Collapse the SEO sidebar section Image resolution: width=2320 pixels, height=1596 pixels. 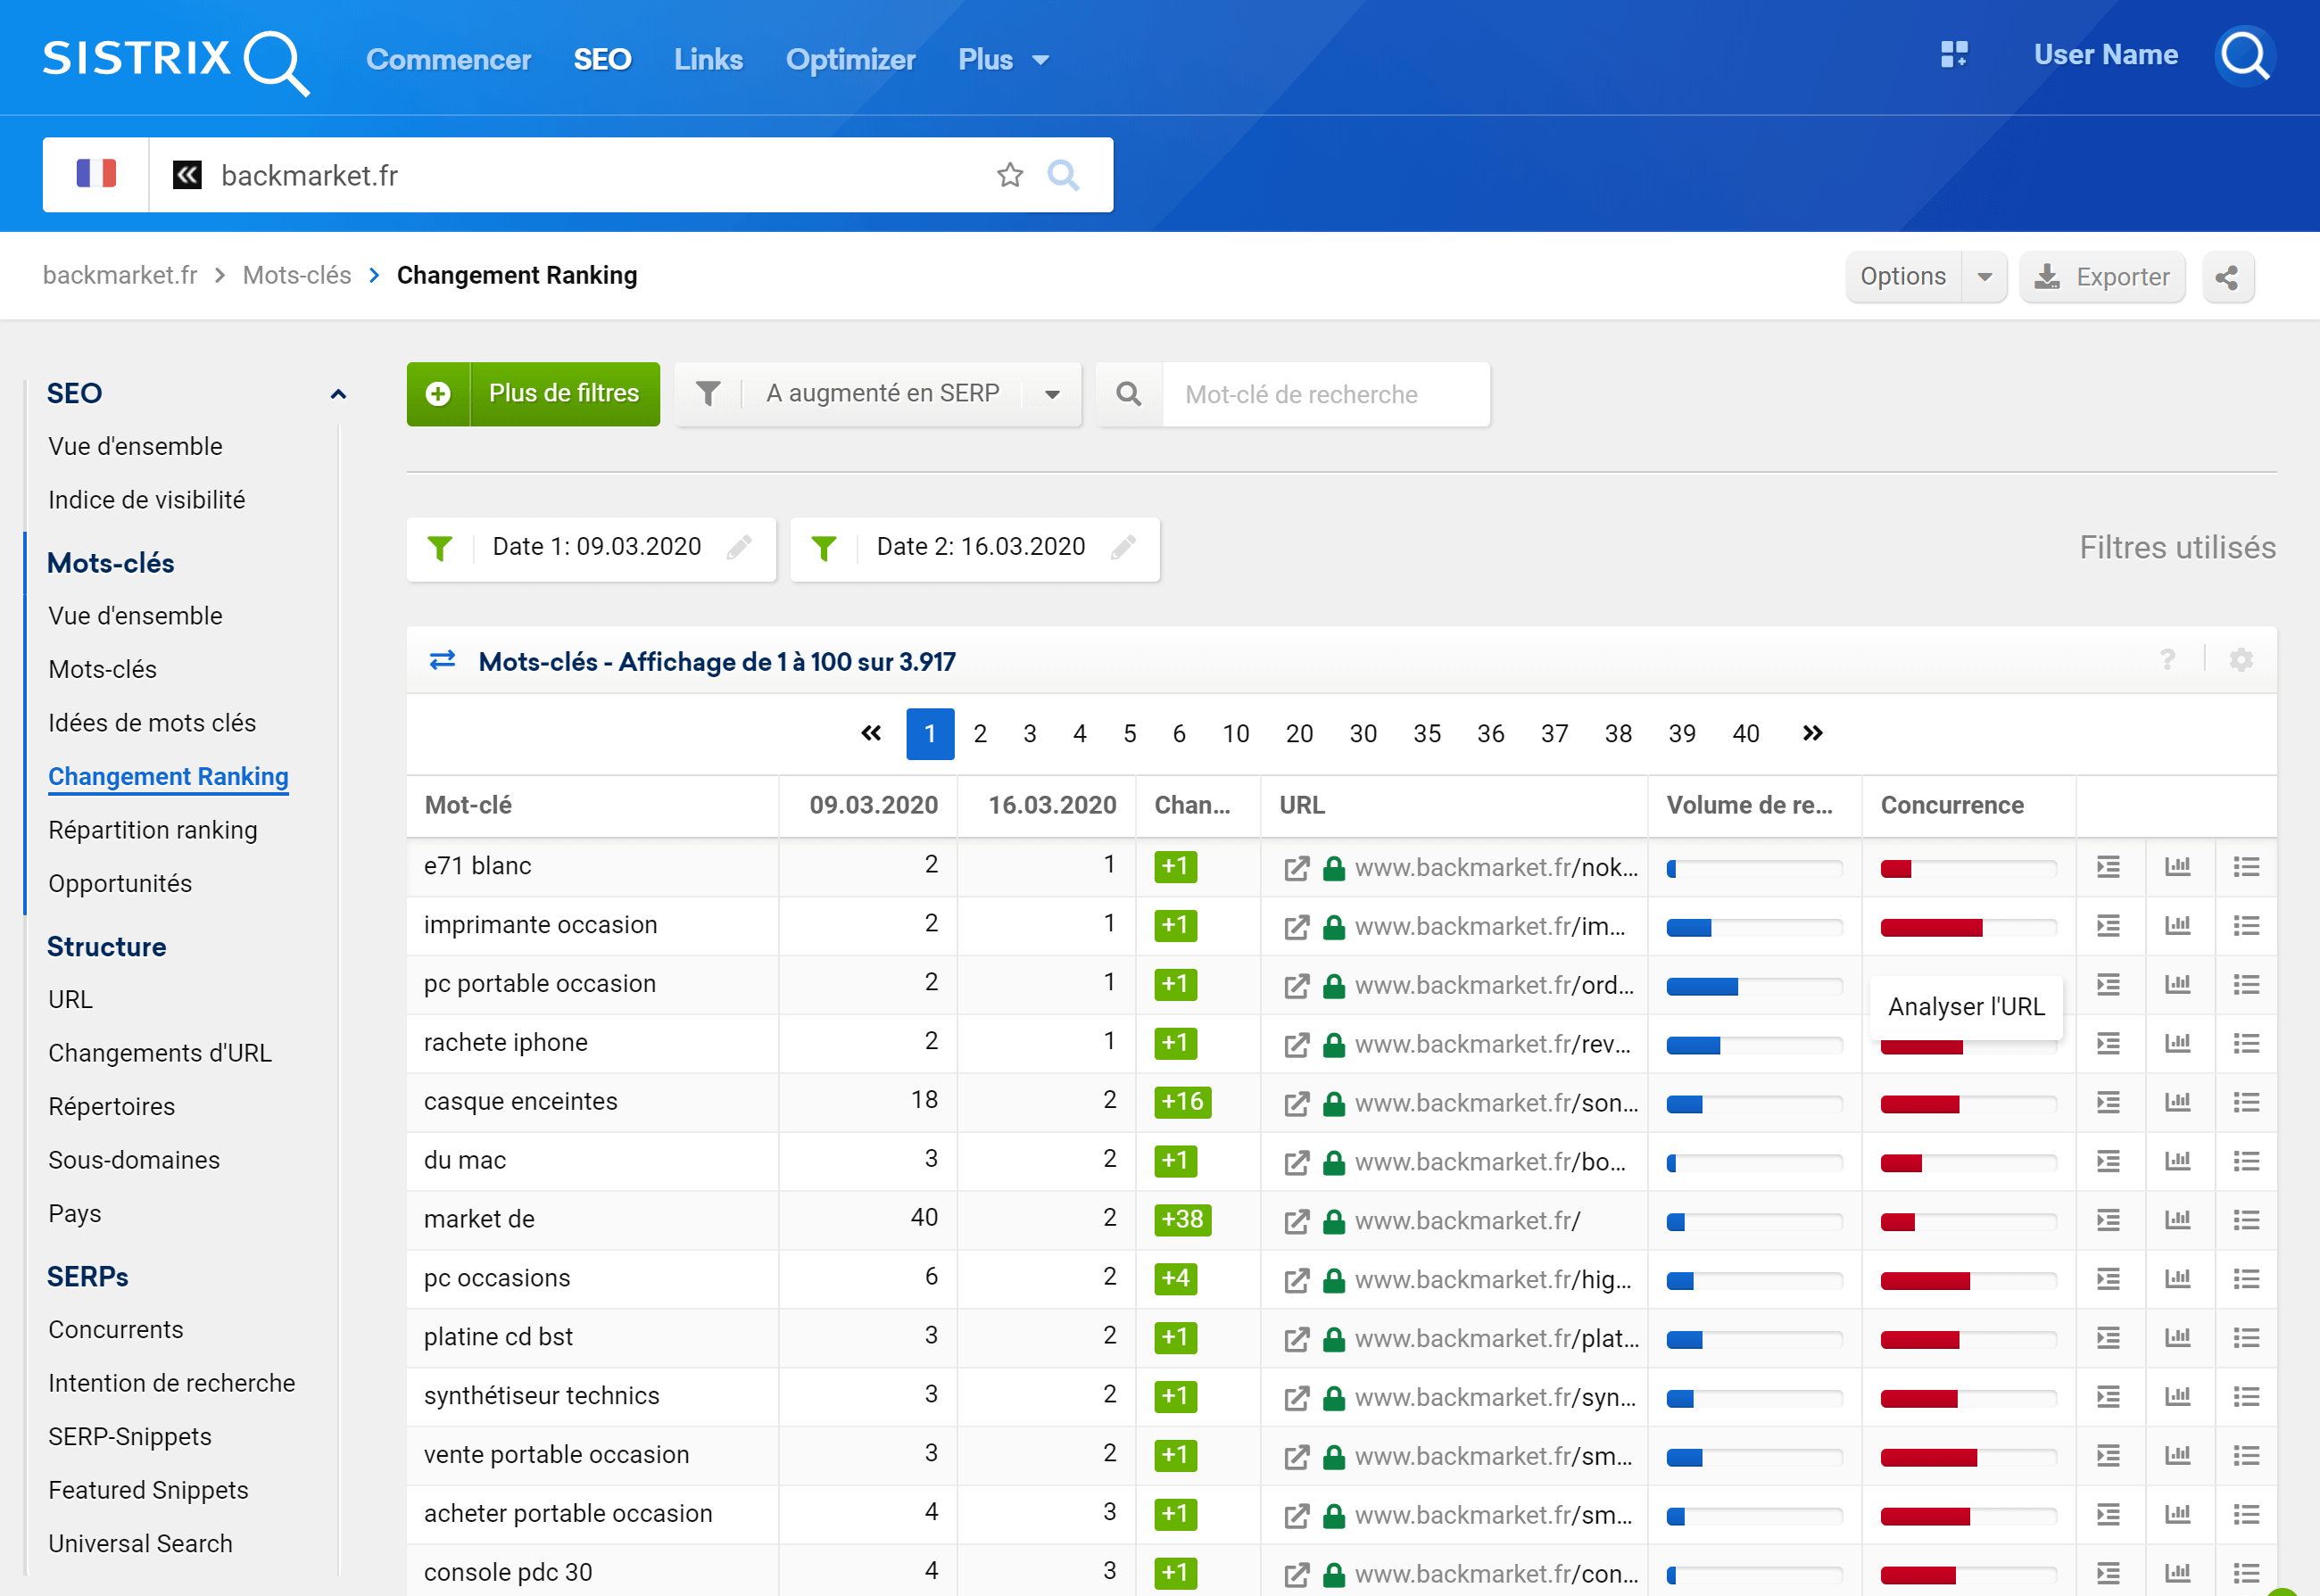pyautogui.click(x=338, y=394)
